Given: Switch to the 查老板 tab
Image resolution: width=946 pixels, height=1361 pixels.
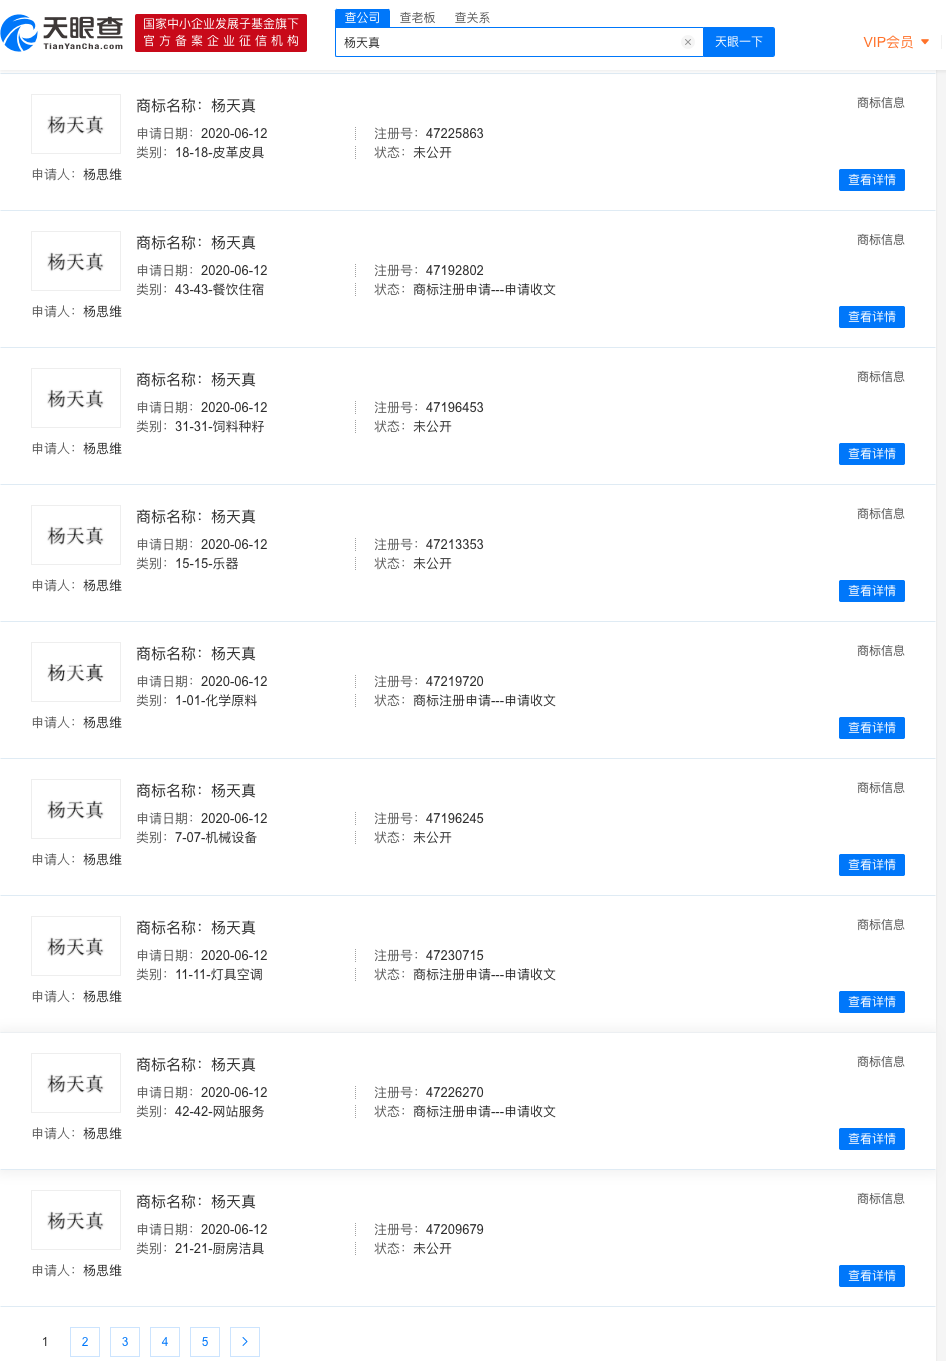Looking at the screenshot, I should pos(417,18).
